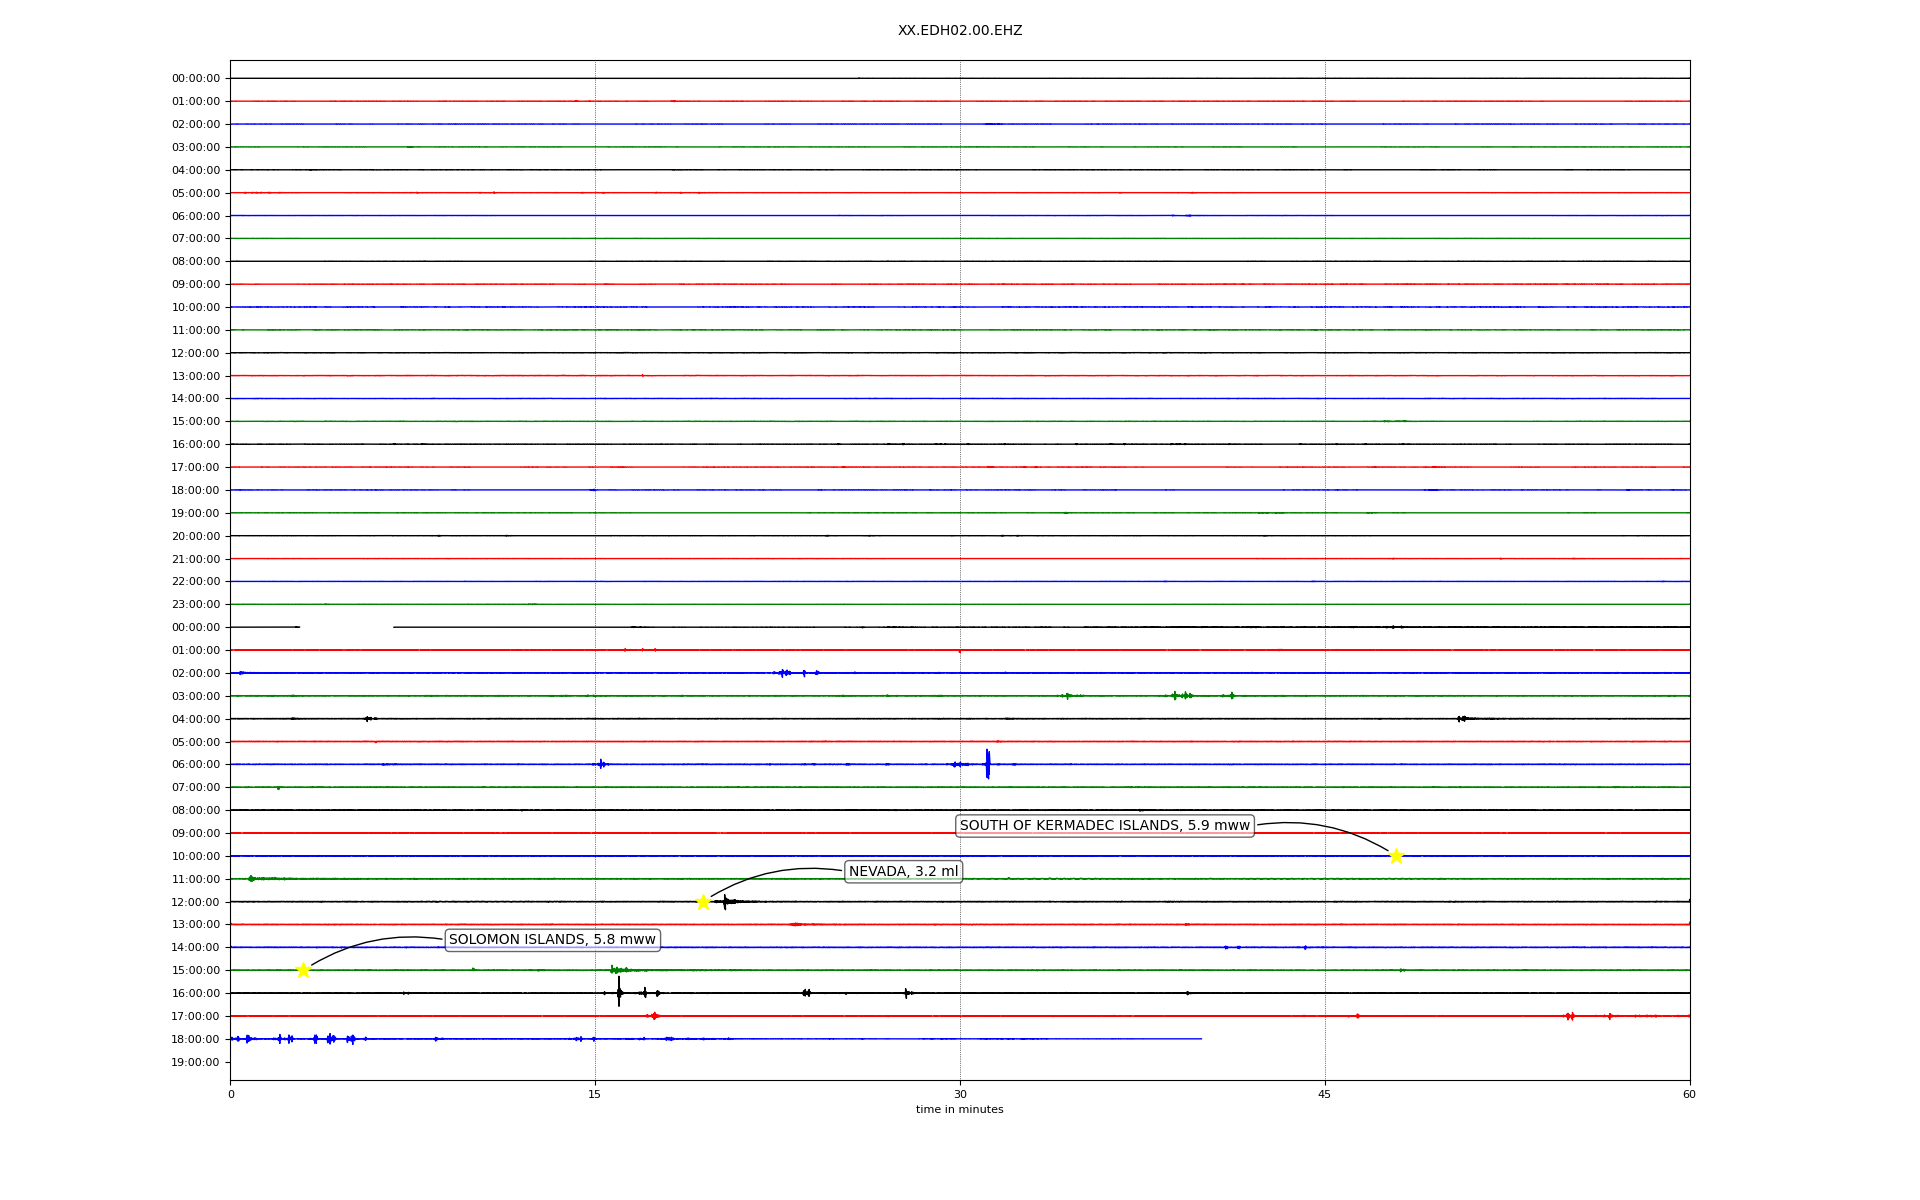The width and height of the screenshot is (1920, 1200).
Task: Click the gap in the second 00:00:00 trace
Action: click(x=346, y=627)
